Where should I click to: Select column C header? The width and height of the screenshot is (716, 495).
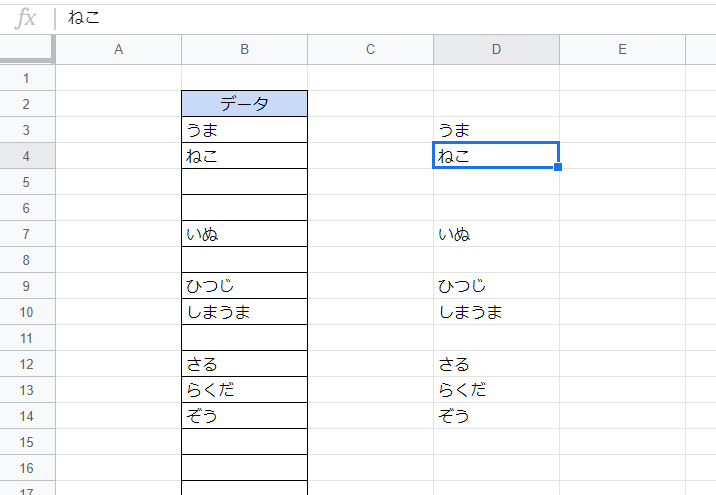pyautogui.click(x=370, y=50)
